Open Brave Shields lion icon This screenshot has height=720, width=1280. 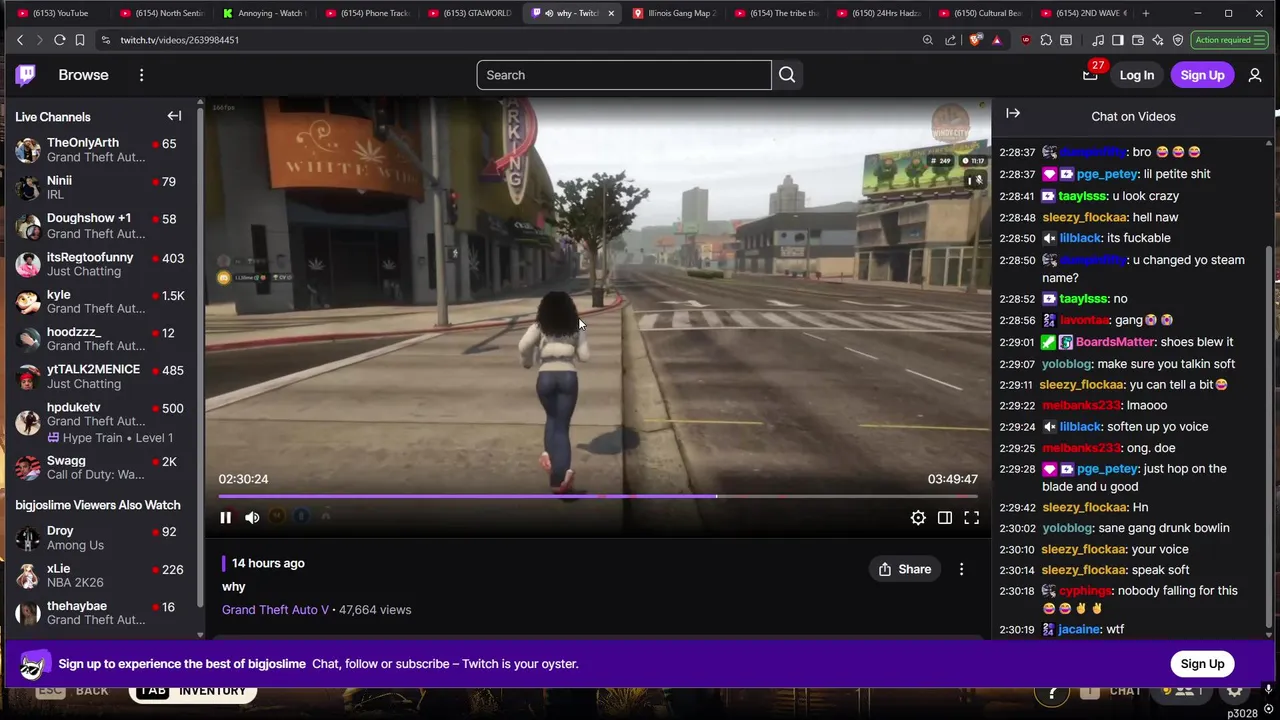(x=975, y=40)
